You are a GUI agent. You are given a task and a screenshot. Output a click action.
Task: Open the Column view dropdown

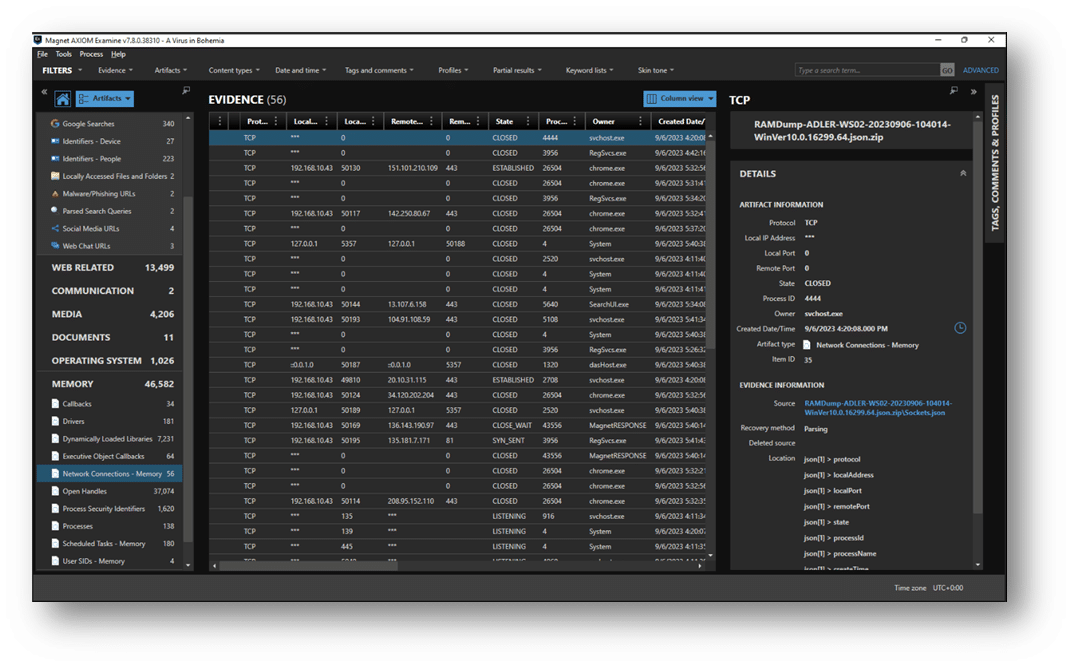[680, 99]
